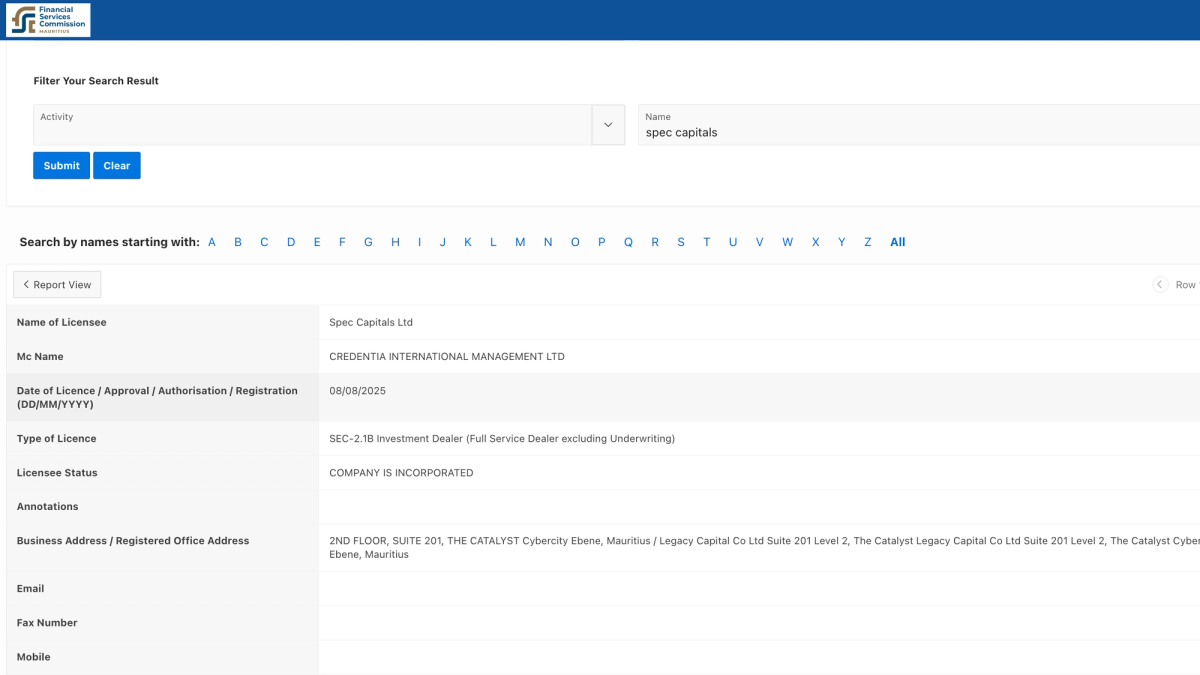The width and height of the screenshot is (1200, 675).
Task: Click the Mc Name label
Action: pyautogui.click(x=40, y=356)
